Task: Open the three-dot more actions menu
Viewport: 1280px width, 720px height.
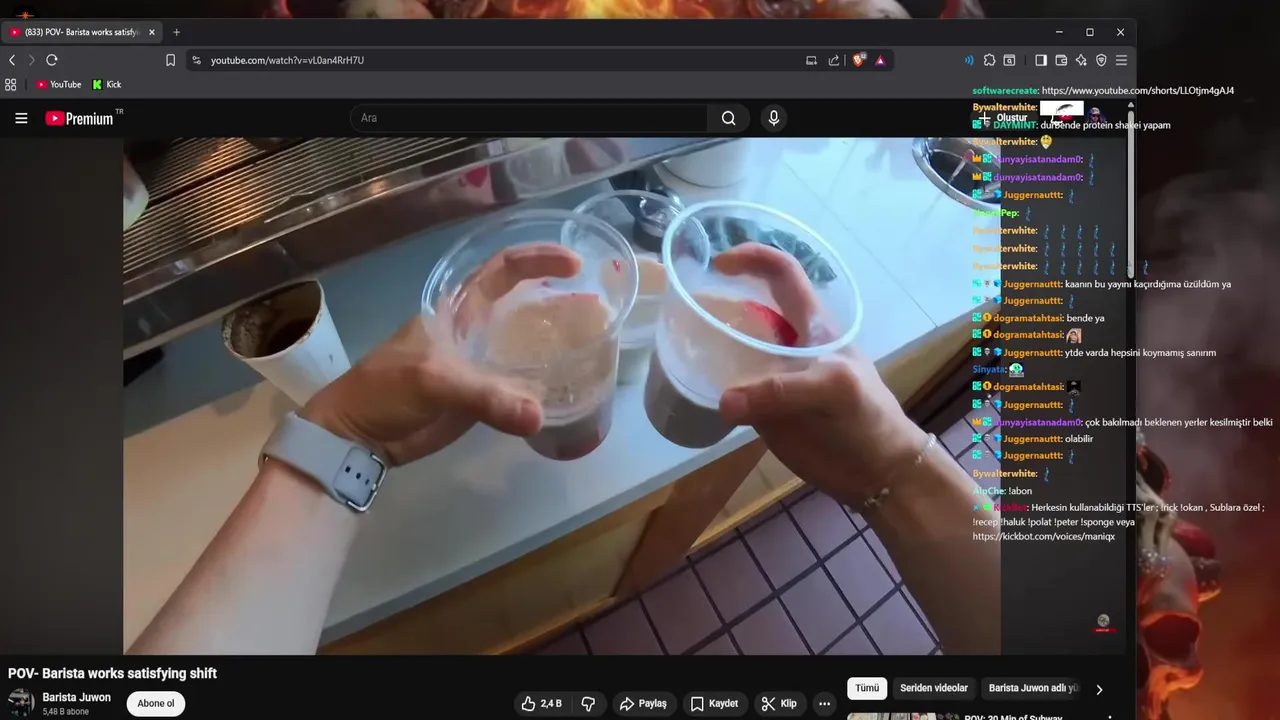Action: tap(824, 704)
